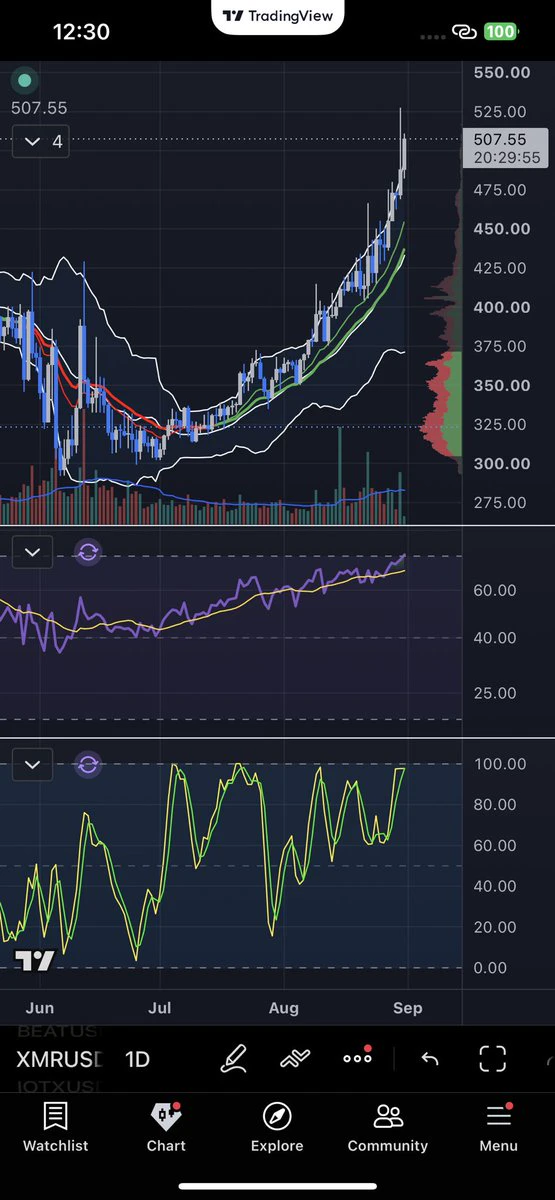Collapse the RSI indicator pane
The image size is (555, 1200).
pyautogui.click(x=32, y=552)
